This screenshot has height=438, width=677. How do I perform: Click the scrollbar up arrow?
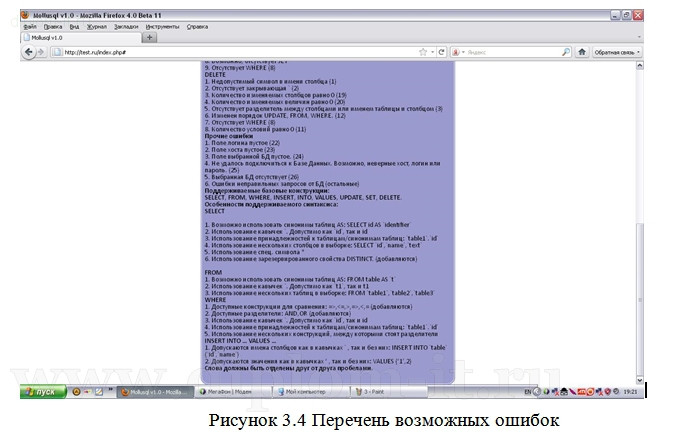(639, 66)
